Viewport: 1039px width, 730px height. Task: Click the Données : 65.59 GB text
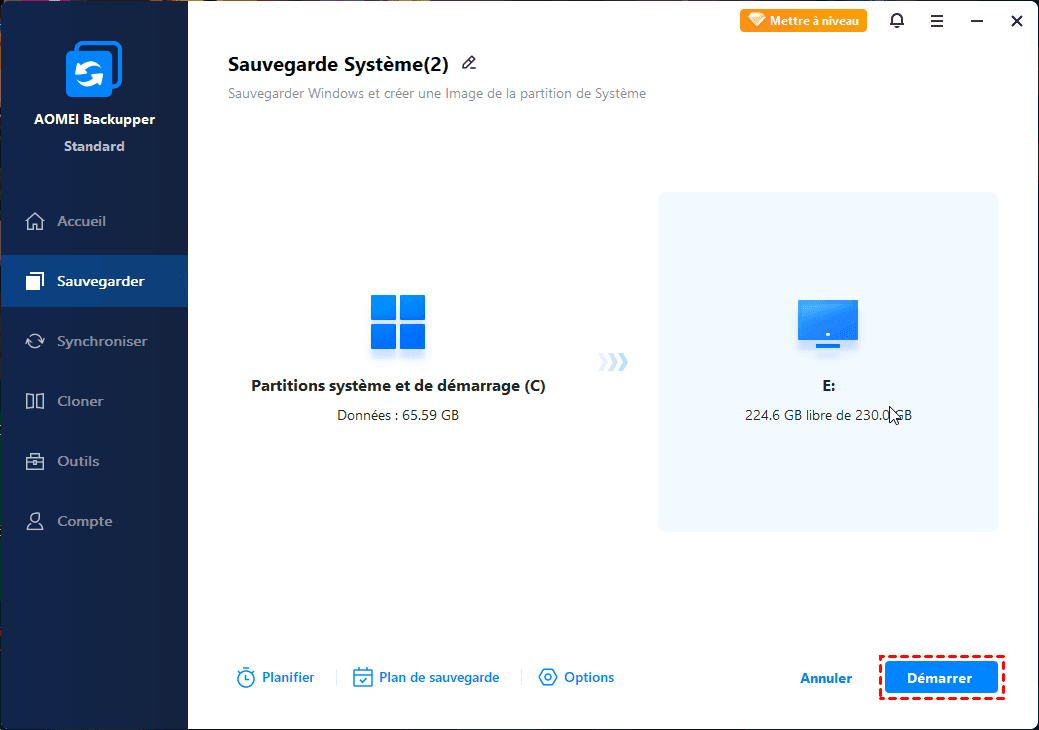398,415
